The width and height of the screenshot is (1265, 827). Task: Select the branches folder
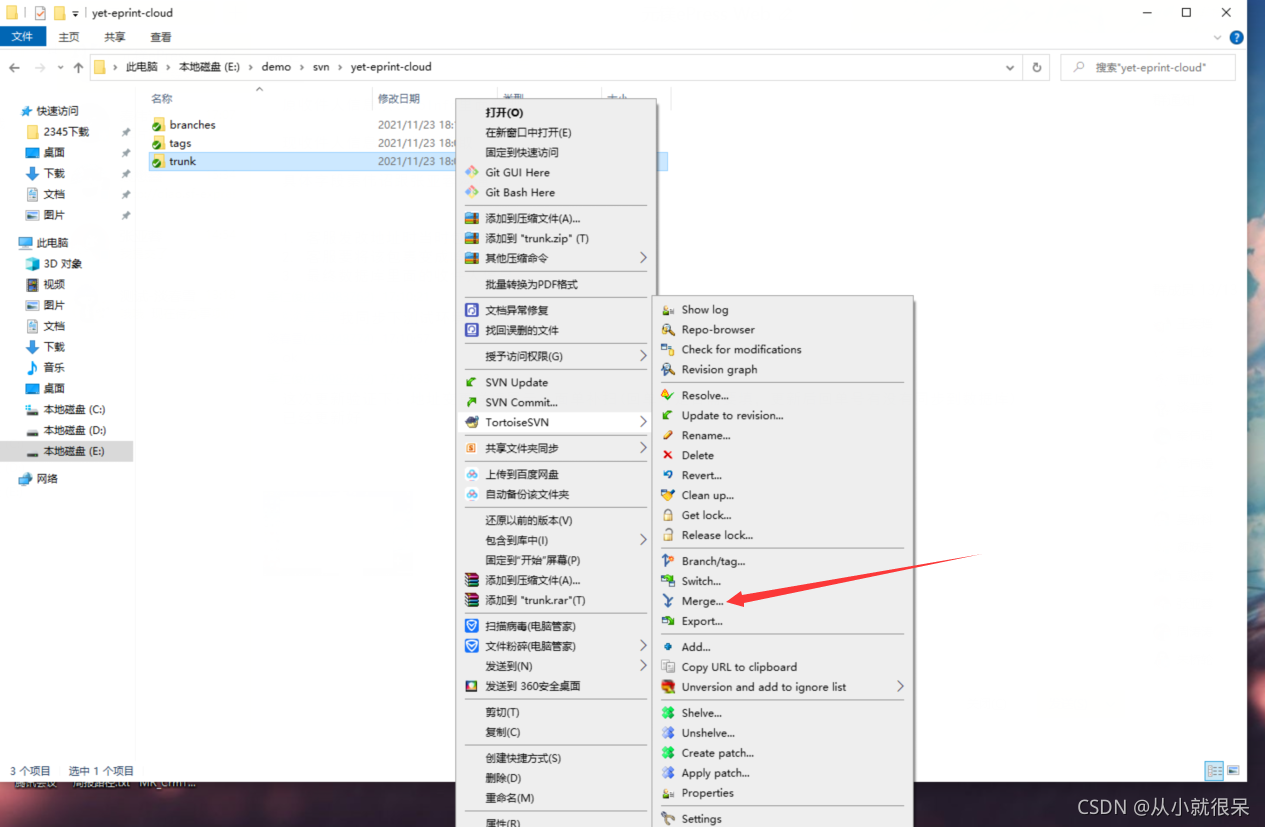pyautogui.click(x=192, y=125)
